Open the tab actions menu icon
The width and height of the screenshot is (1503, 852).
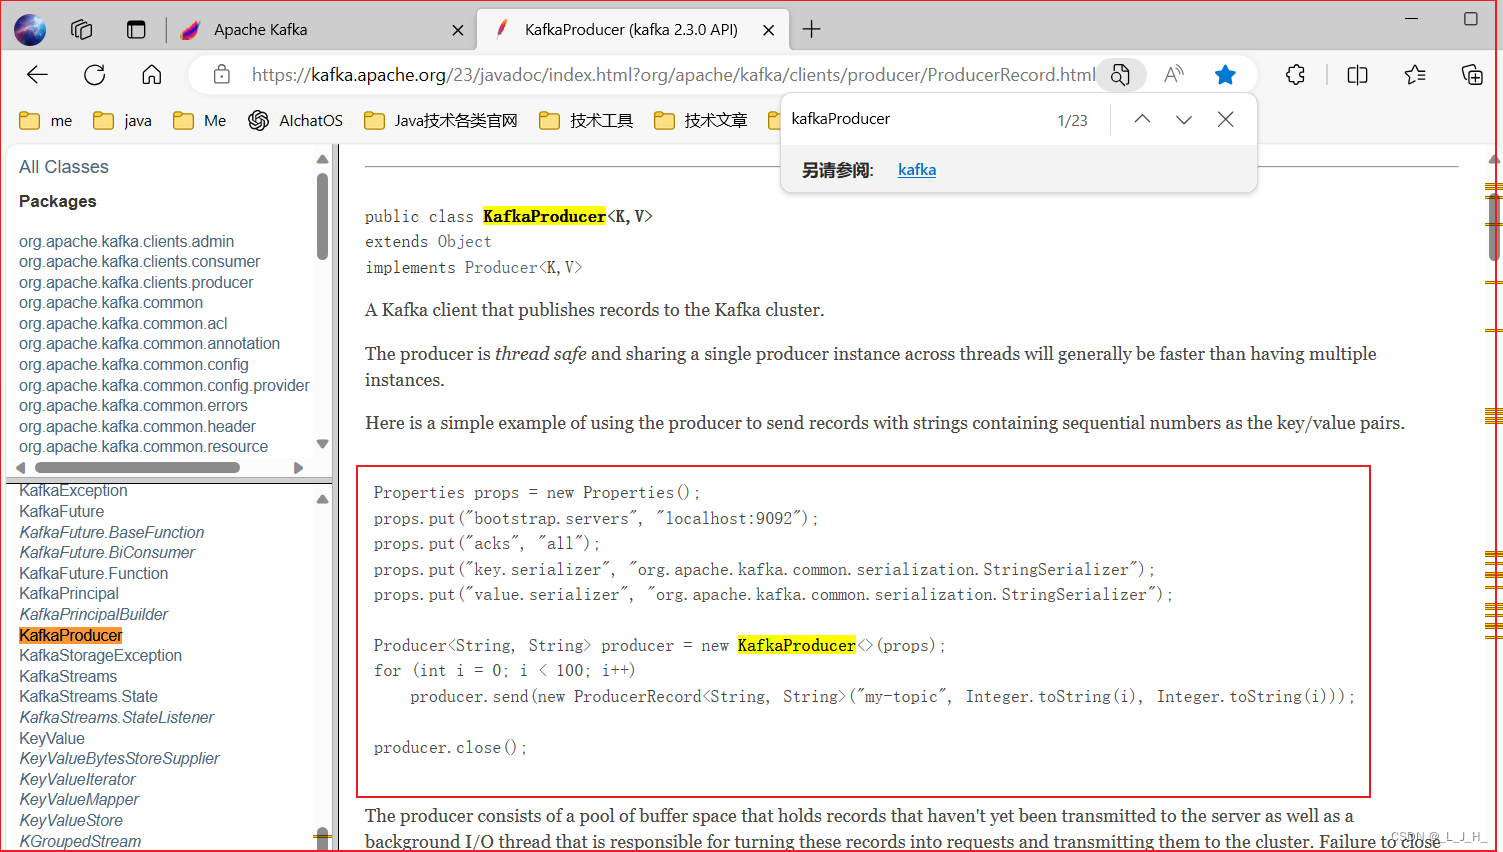point(136,30)
